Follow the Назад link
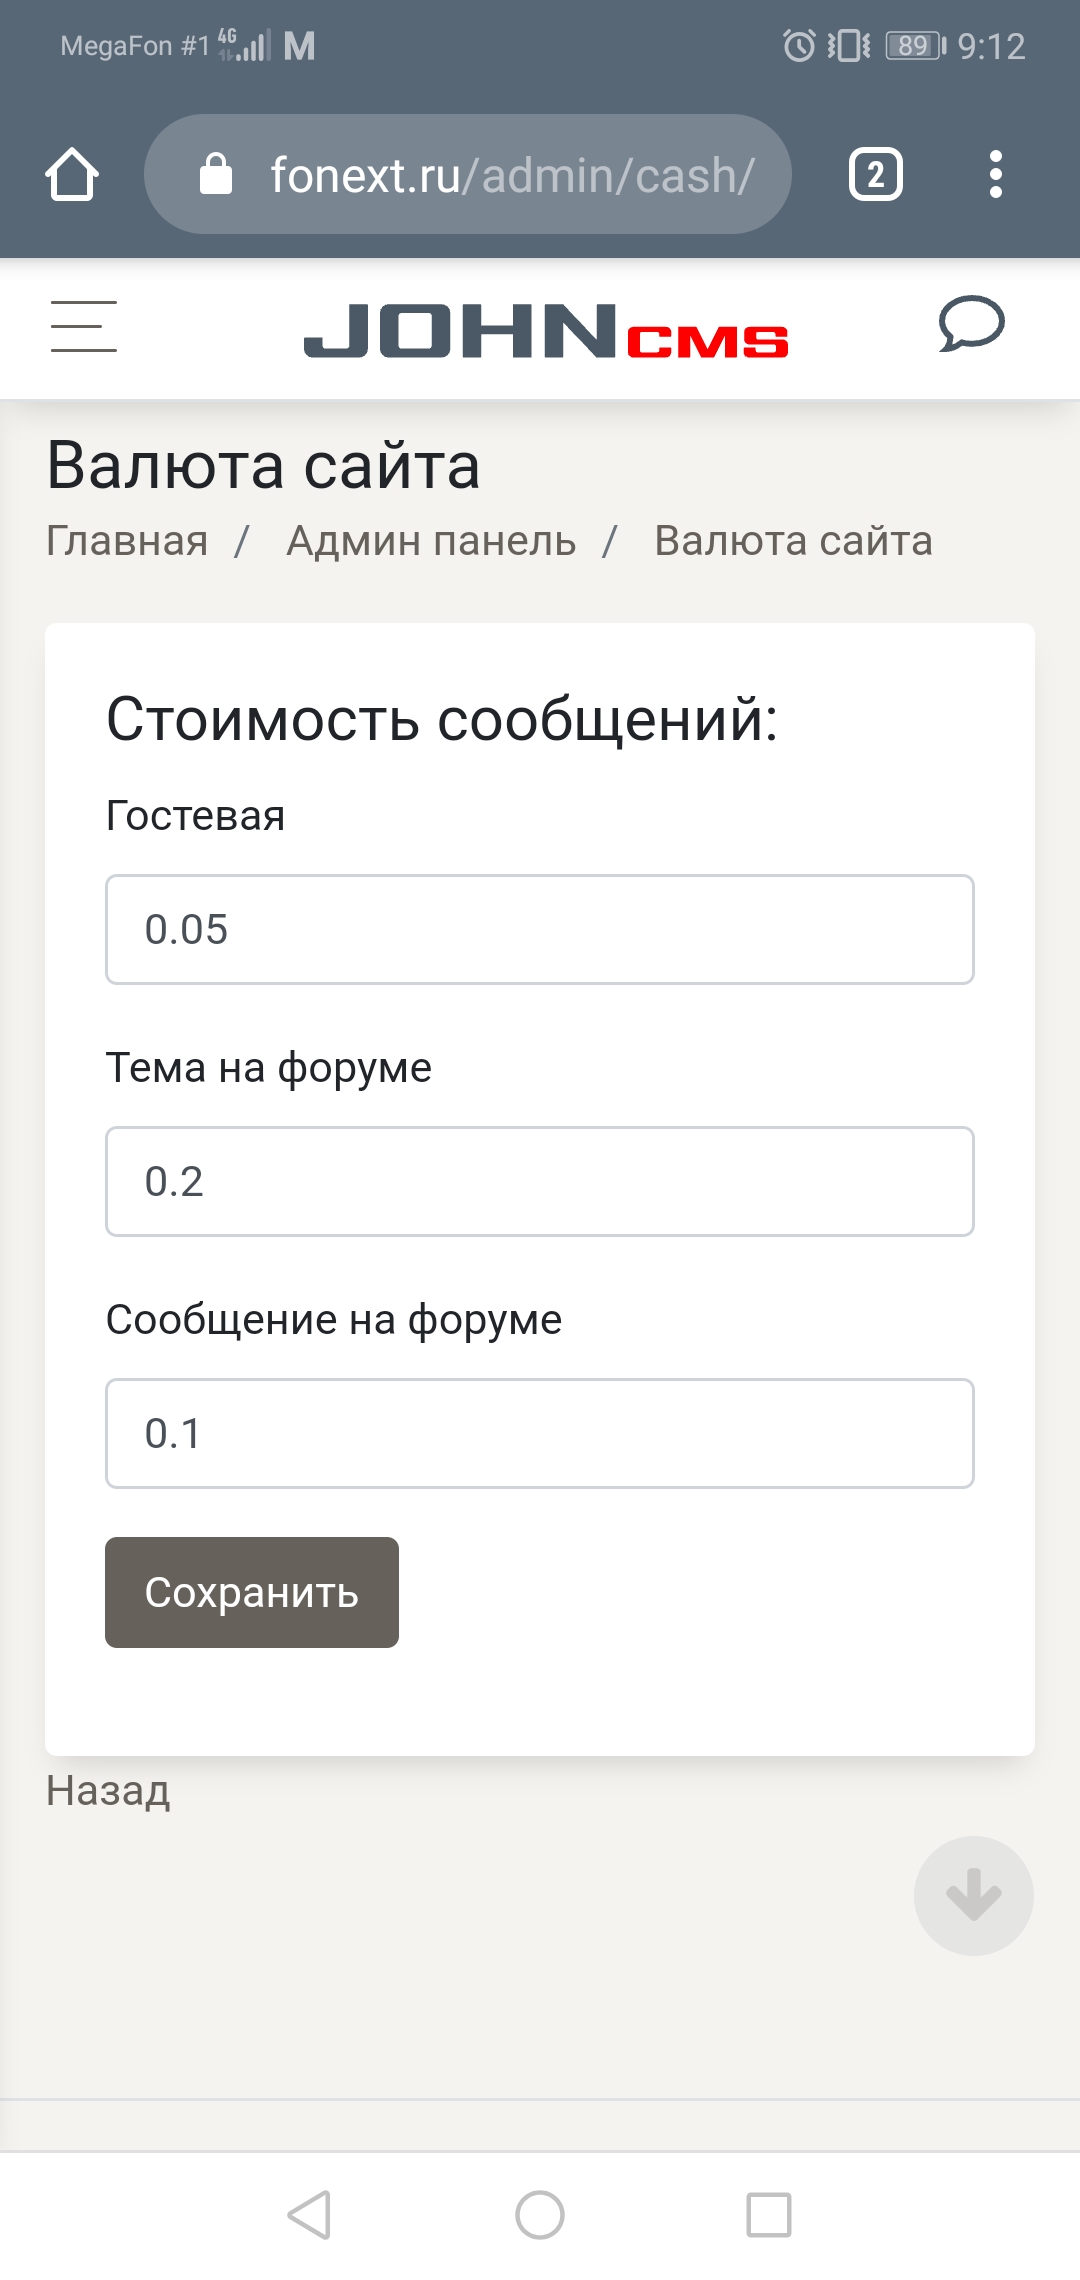This screenshot has height=2280, width=1080. (x=108, y=1791)
